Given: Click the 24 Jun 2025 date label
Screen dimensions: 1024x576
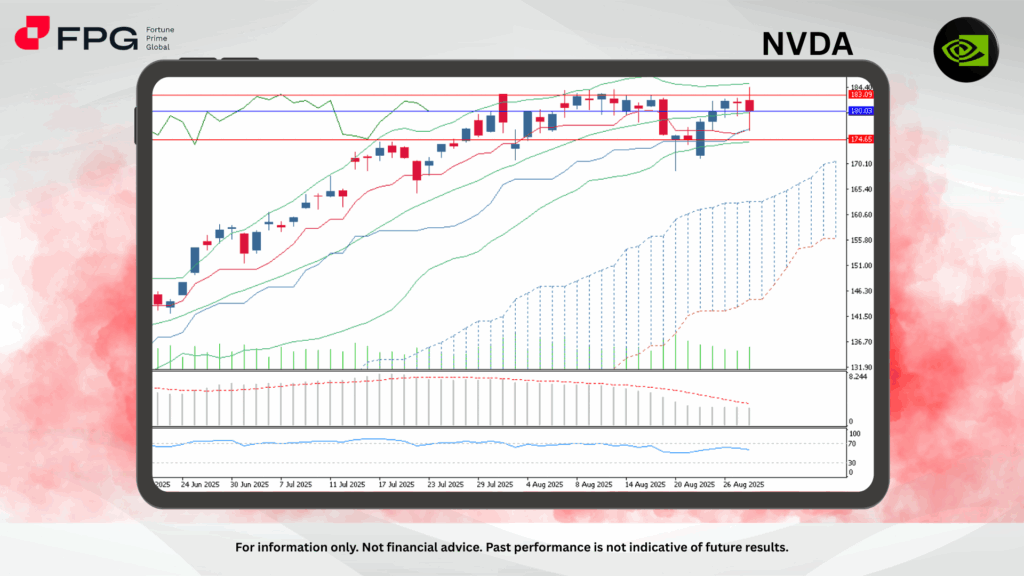Looking at the screenshot, I should 200,484.
